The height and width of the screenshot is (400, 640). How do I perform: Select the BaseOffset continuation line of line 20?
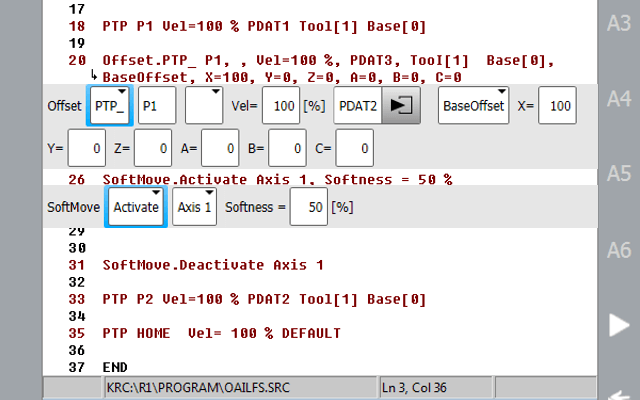(x=282, y=77)
